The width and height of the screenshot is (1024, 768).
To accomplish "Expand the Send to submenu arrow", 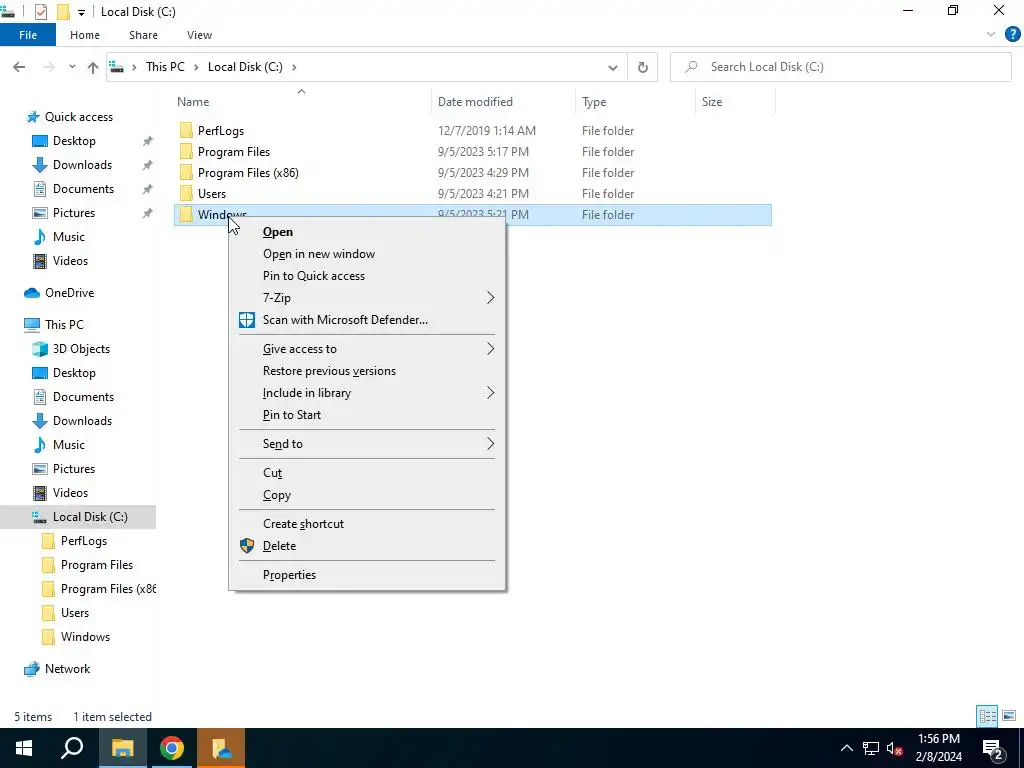I will (490, 443).
